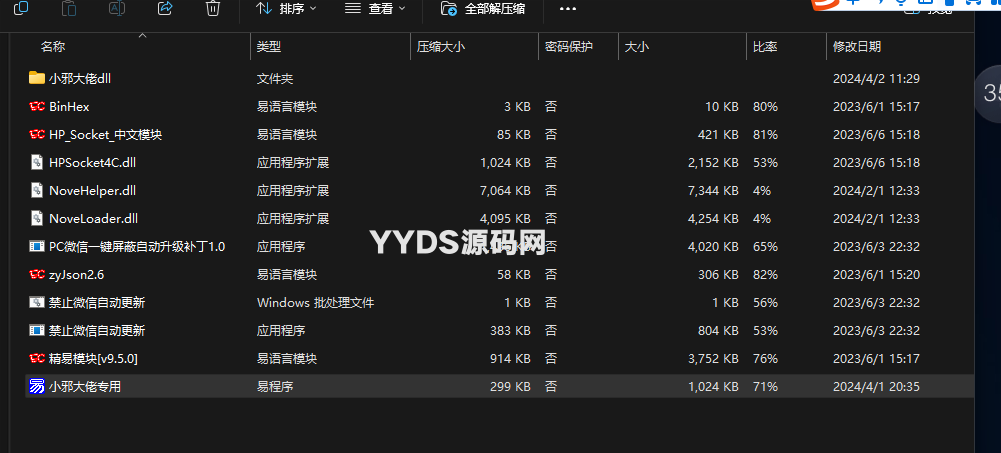Click the 比率 column header
This screenshot has height=453, width=1001.
tap(765, 47)
